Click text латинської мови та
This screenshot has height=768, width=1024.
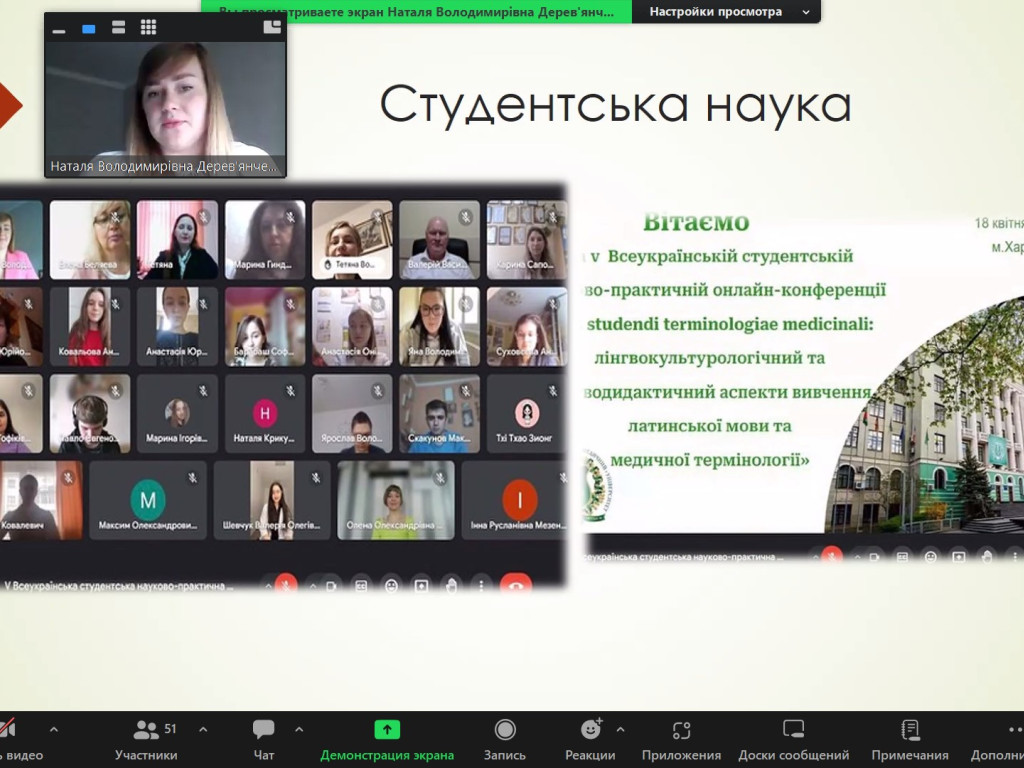tap(709, 426)
